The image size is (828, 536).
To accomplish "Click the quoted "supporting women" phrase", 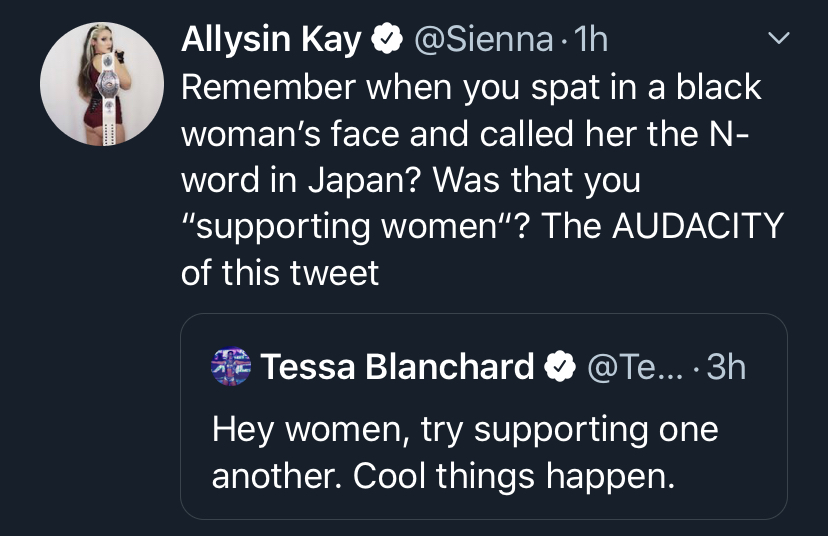I will tap(360, 226).
